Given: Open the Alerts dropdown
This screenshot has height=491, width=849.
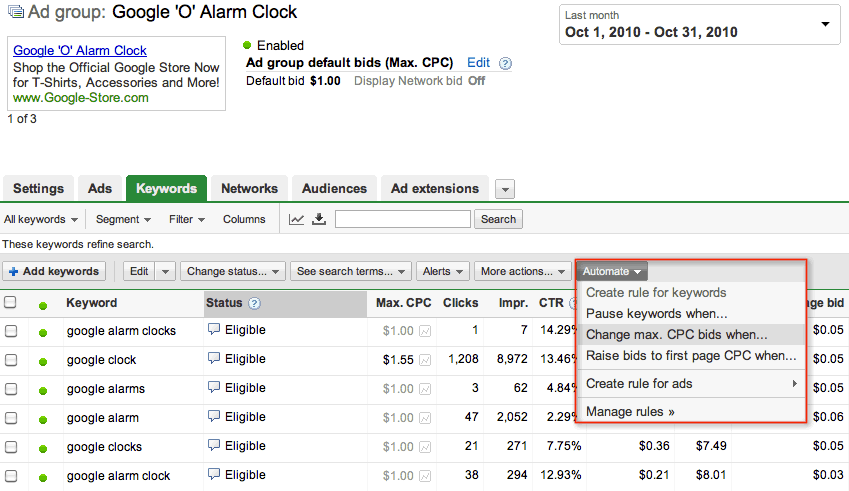Looking at the screenshot, I should [443, 271].
